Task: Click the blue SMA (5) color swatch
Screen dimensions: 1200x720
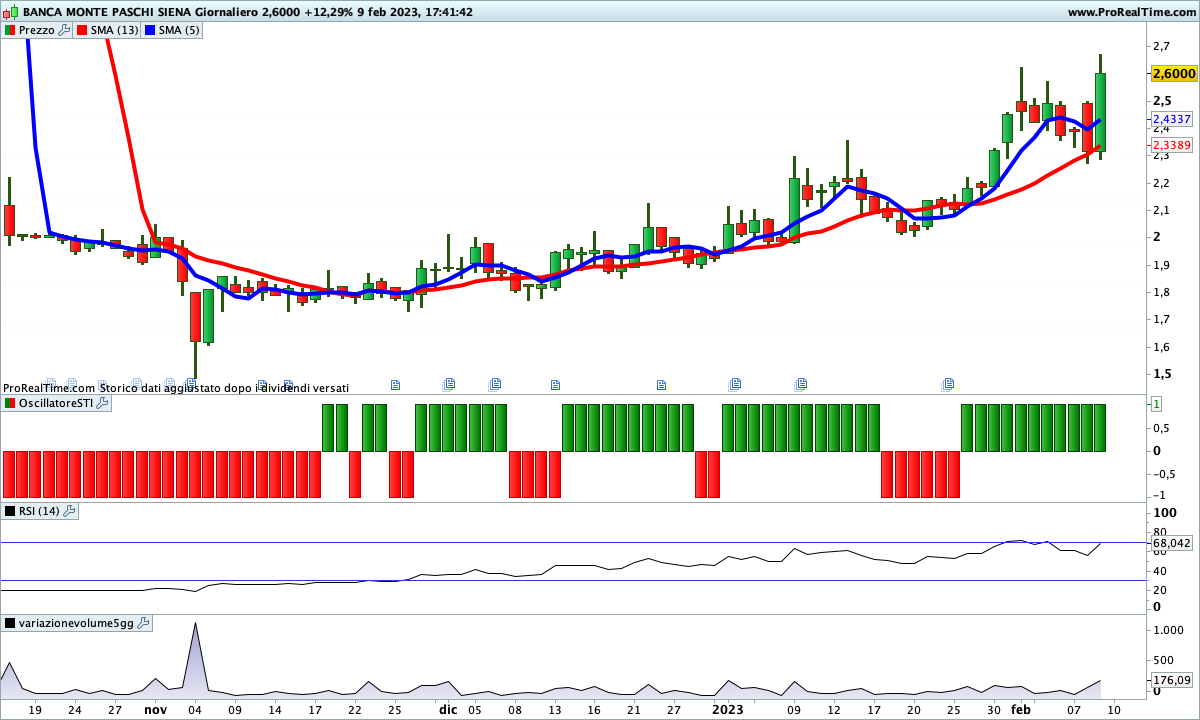Action: click(x=150, y=30)
